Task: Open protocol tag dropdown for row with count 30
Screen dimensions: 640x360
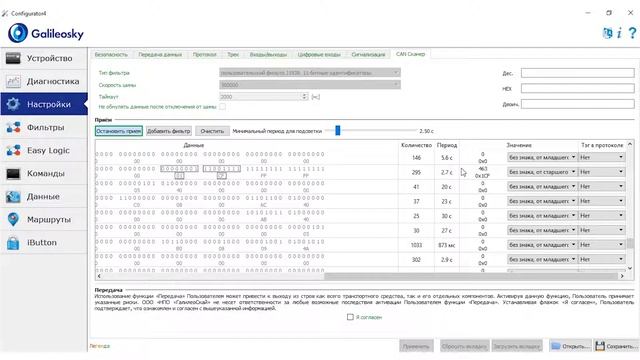Action: pos(602,230)
